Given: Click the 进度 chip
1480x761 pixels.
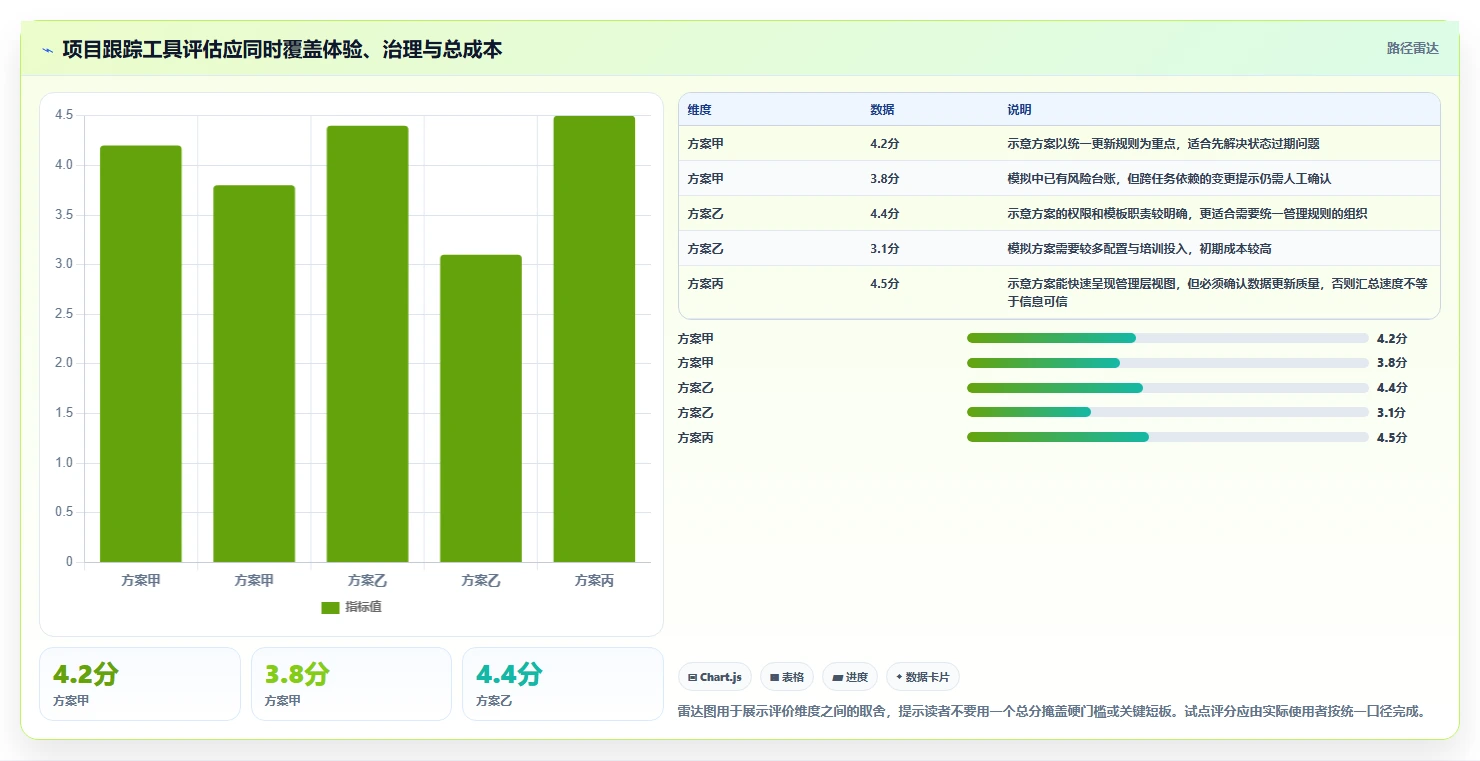Looking at the screenshot, I should pyautogui.click(x=850, y=677).
